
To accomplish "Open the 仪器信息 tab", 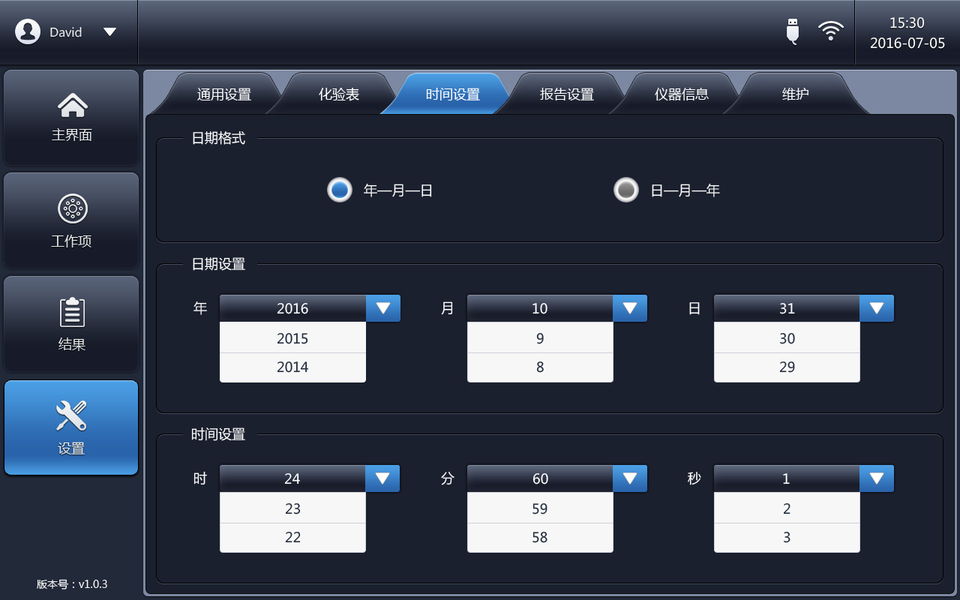I will coord(681,94).
